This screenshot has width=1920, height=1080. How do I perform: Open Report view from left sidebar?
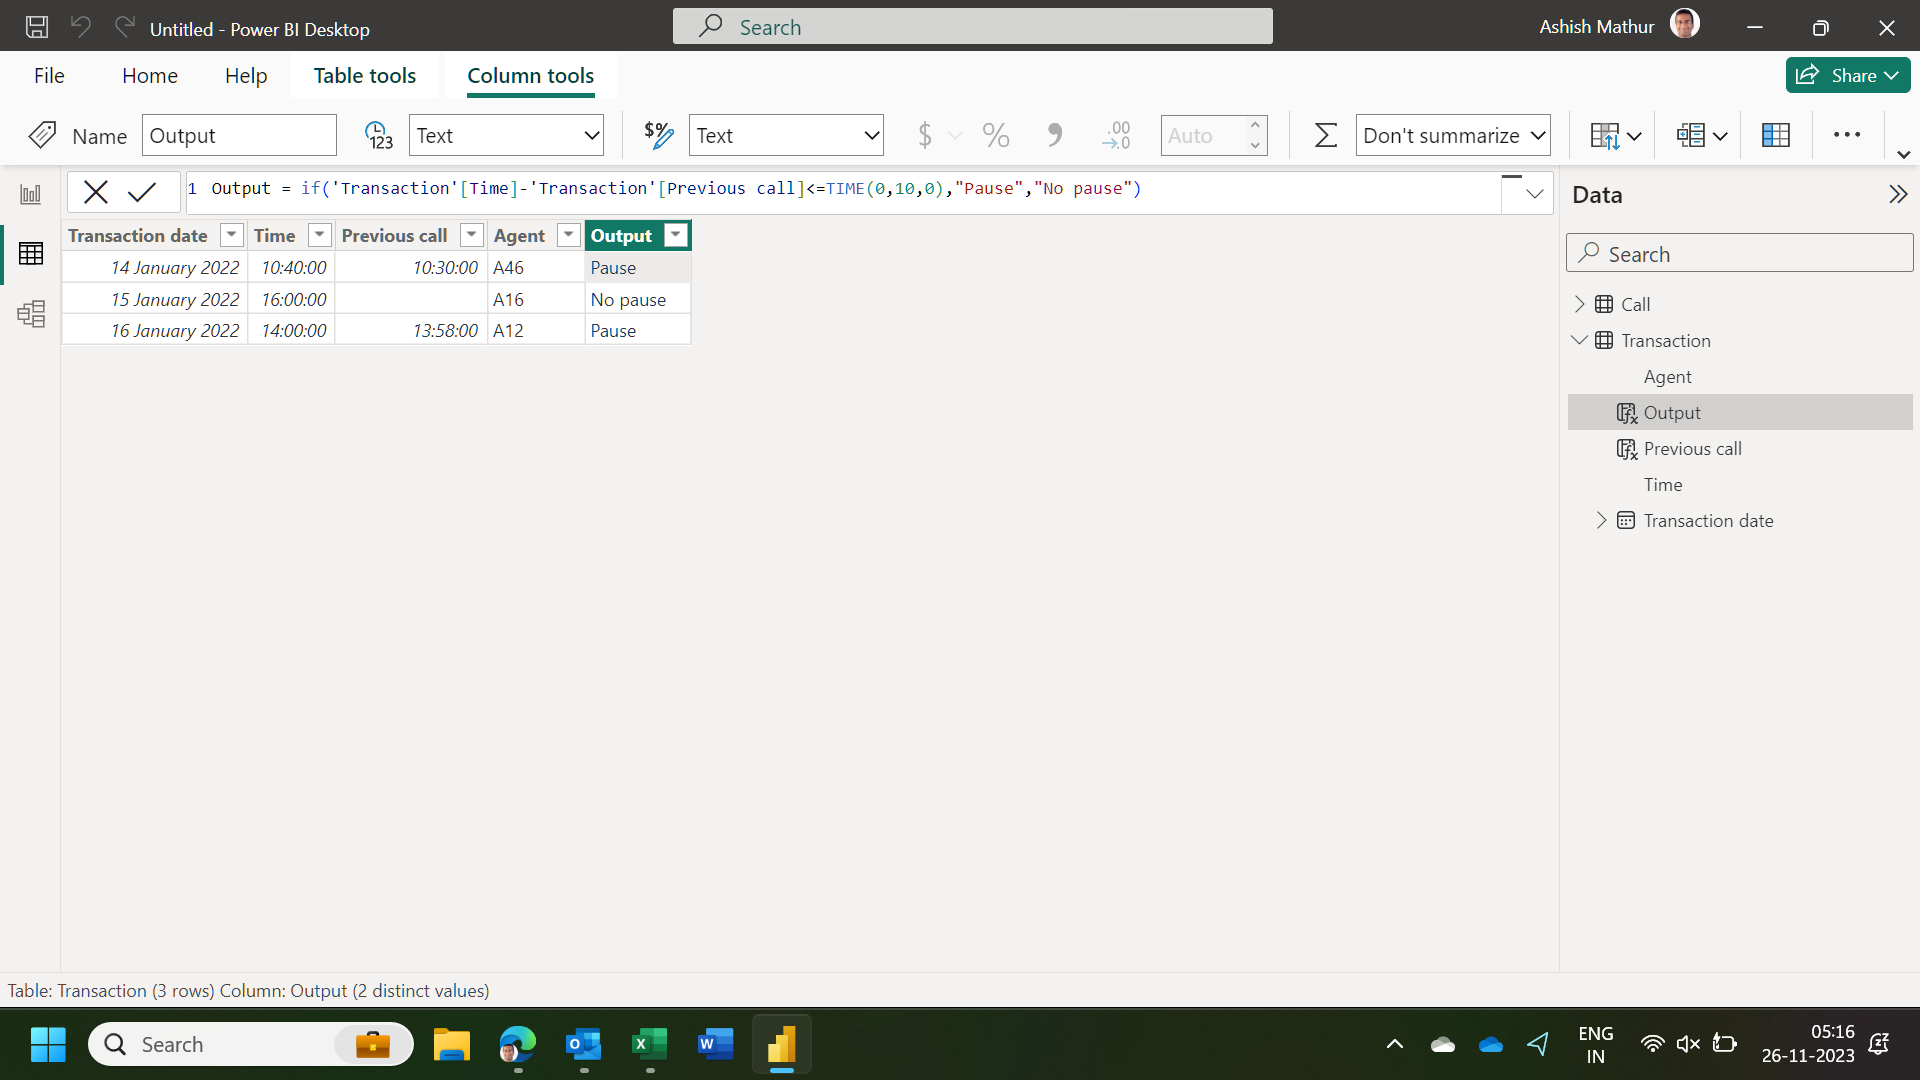[31, 194]
